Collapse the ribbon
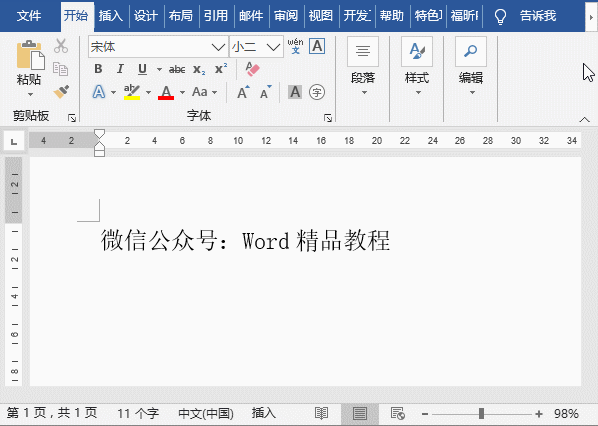Screen dimensions: 598x426 pyautogui.click(x=584, y=120)
